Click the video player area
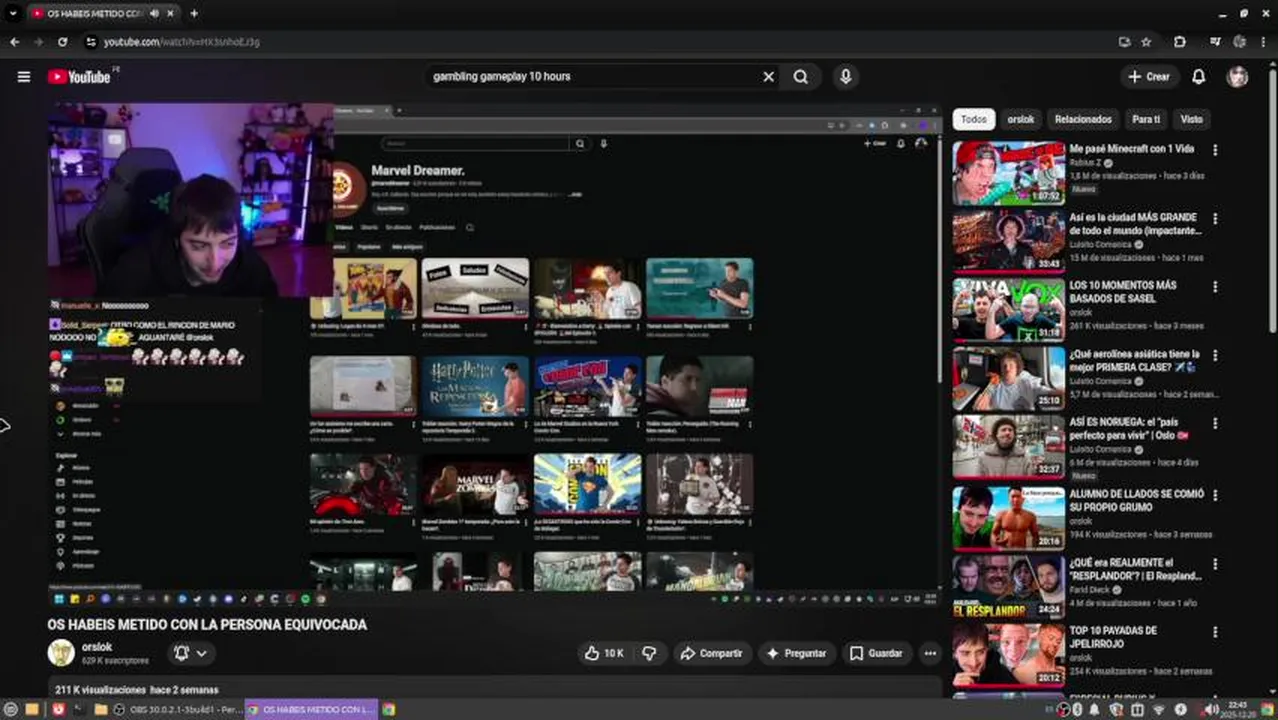Image resolution: width=1278 pixels, height=720 pixels. 494,354
